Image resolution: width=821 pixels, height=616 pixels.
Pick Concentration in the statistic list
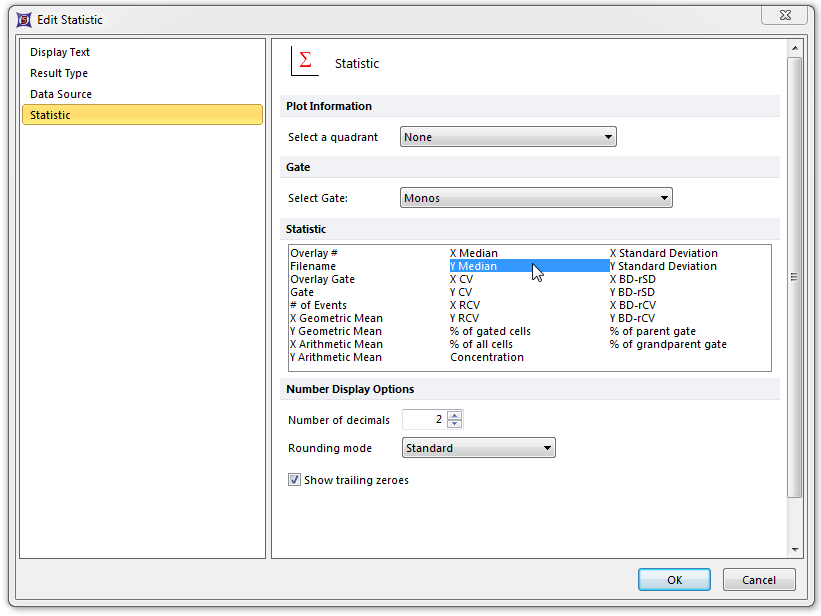point(486,357)
